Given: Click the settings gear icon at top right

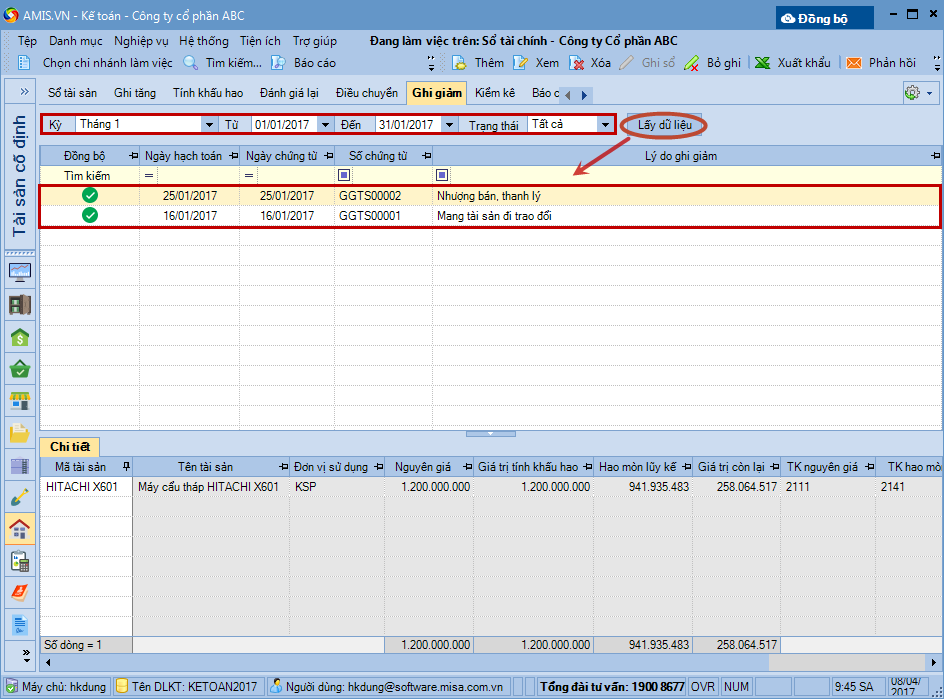Looking at the screenshot, I should tap(911, 93).
